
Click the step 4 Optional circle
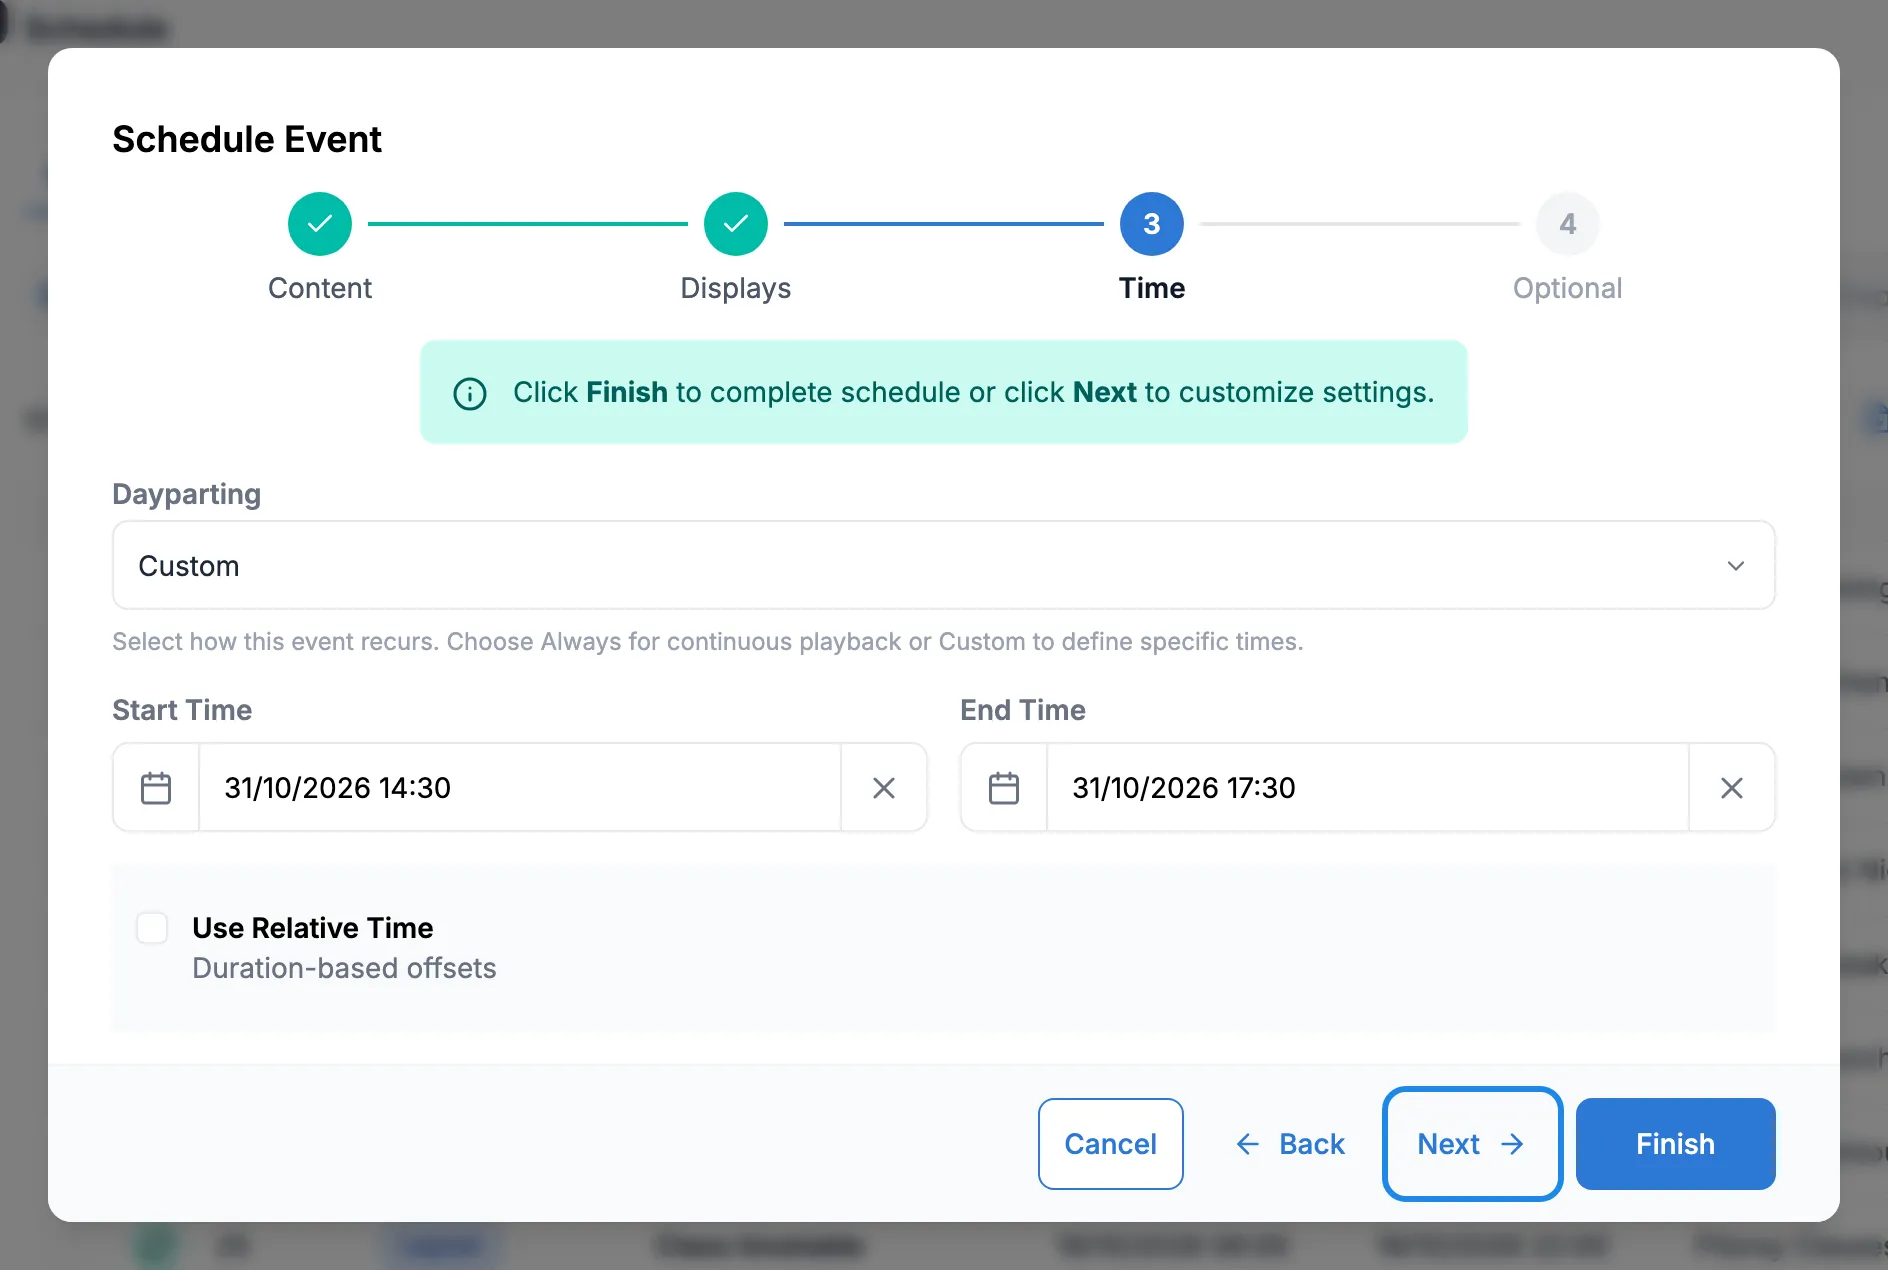[x=1568, y=224]
